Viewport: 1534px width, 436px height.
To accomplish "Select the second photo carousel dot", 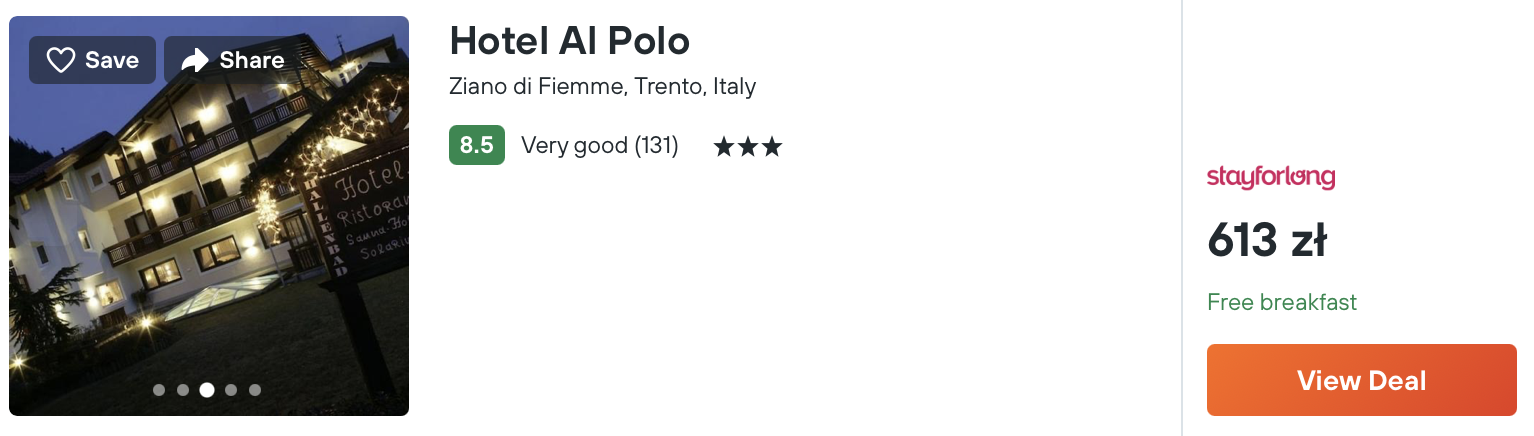I will coord(183,390).
